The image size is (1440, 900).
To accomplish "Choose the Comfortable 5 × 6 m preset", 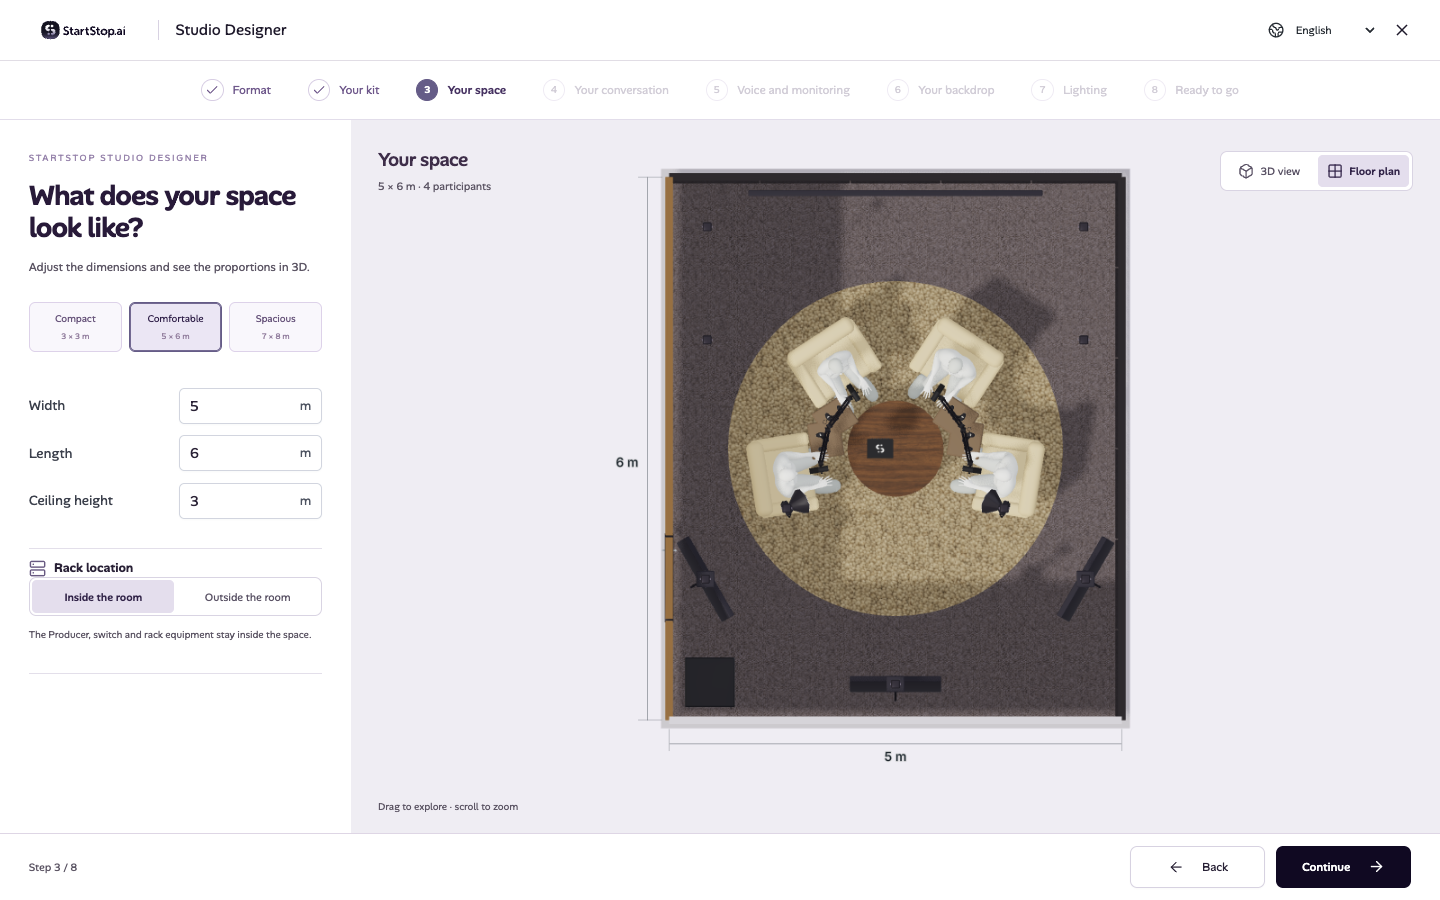I will click(x=175, y=327).
